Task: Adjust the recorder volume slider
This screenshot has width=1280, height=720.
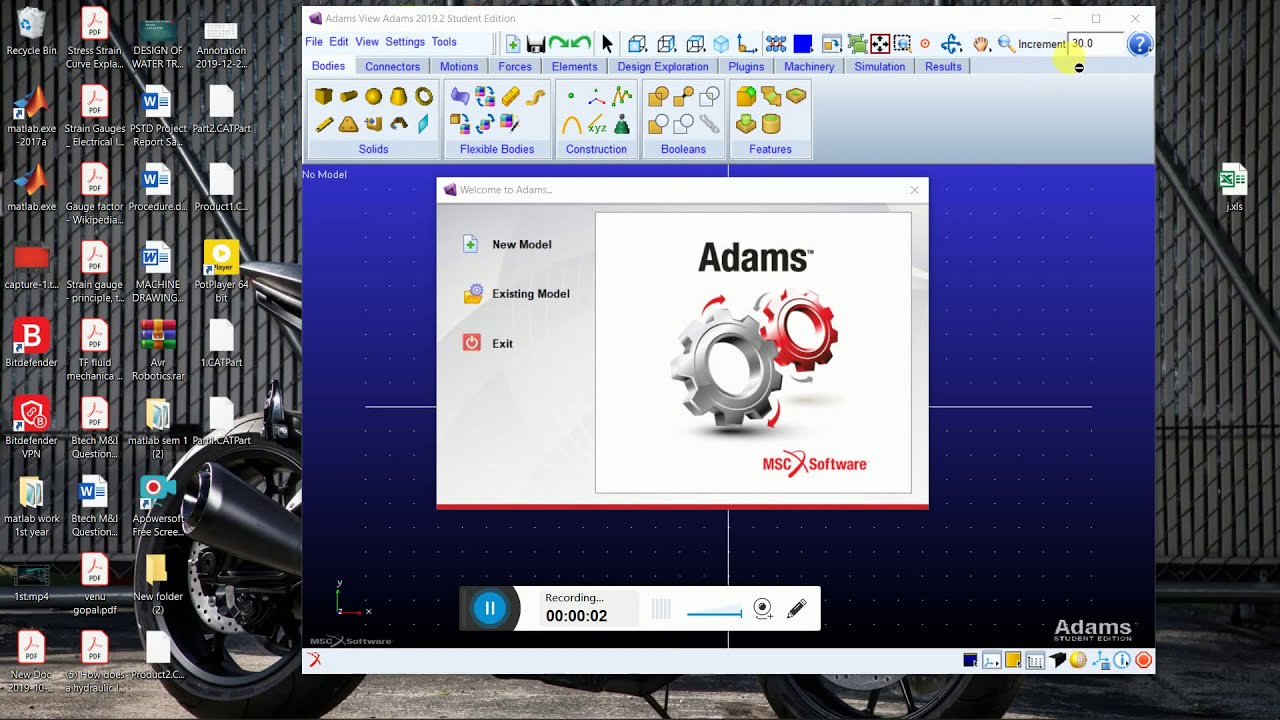Action: [x=714, y=612]
